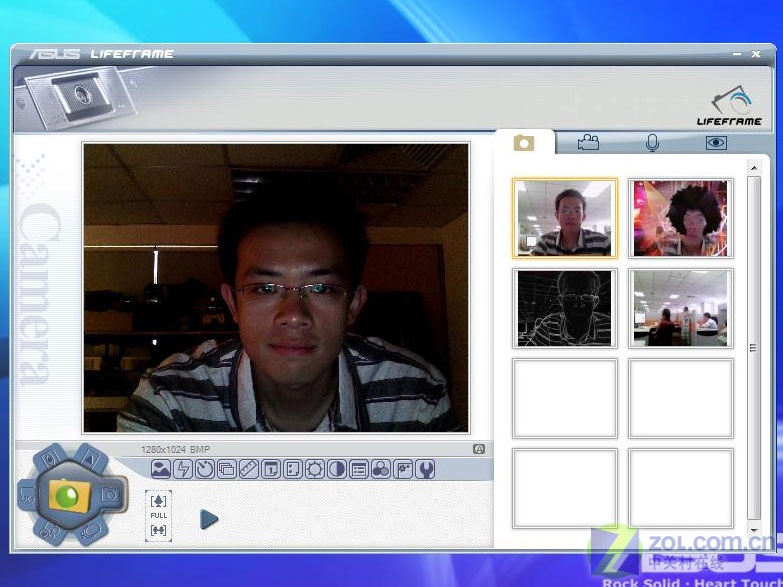This screenshot has width=783, height=587.
Task: Select the two-tree wide icon below FULL
Action: pyautogui.click(x=158, y=530)
